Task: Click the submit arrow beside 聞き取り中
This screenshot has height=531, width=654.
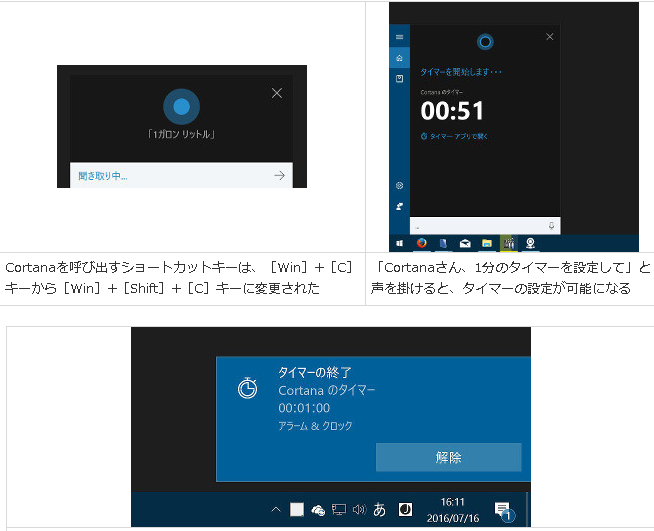Action: pyautogui.click(x=279, y=176)
